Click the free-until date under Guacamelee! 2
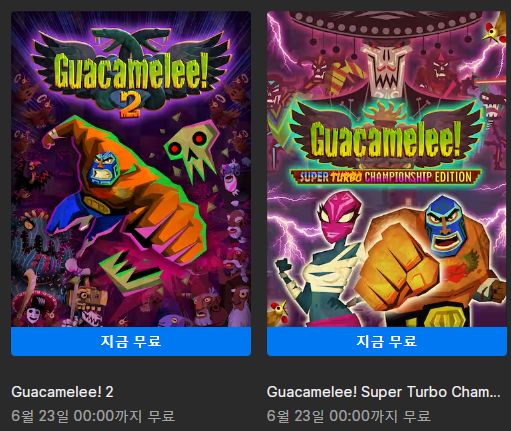 tap(93, 416)
